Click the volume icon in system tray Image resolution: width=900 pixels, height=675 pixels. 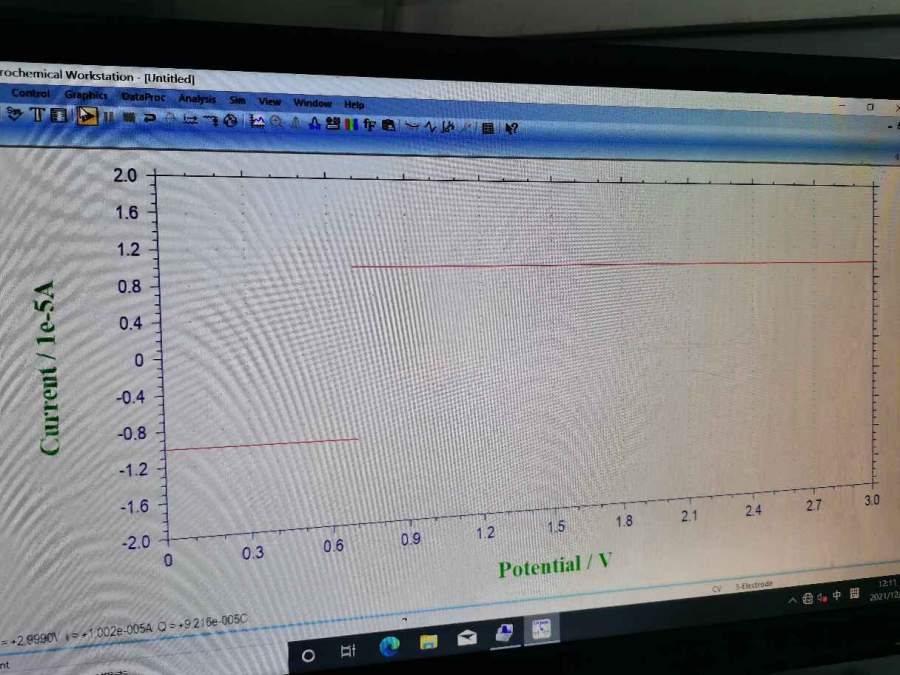[822, 598]
